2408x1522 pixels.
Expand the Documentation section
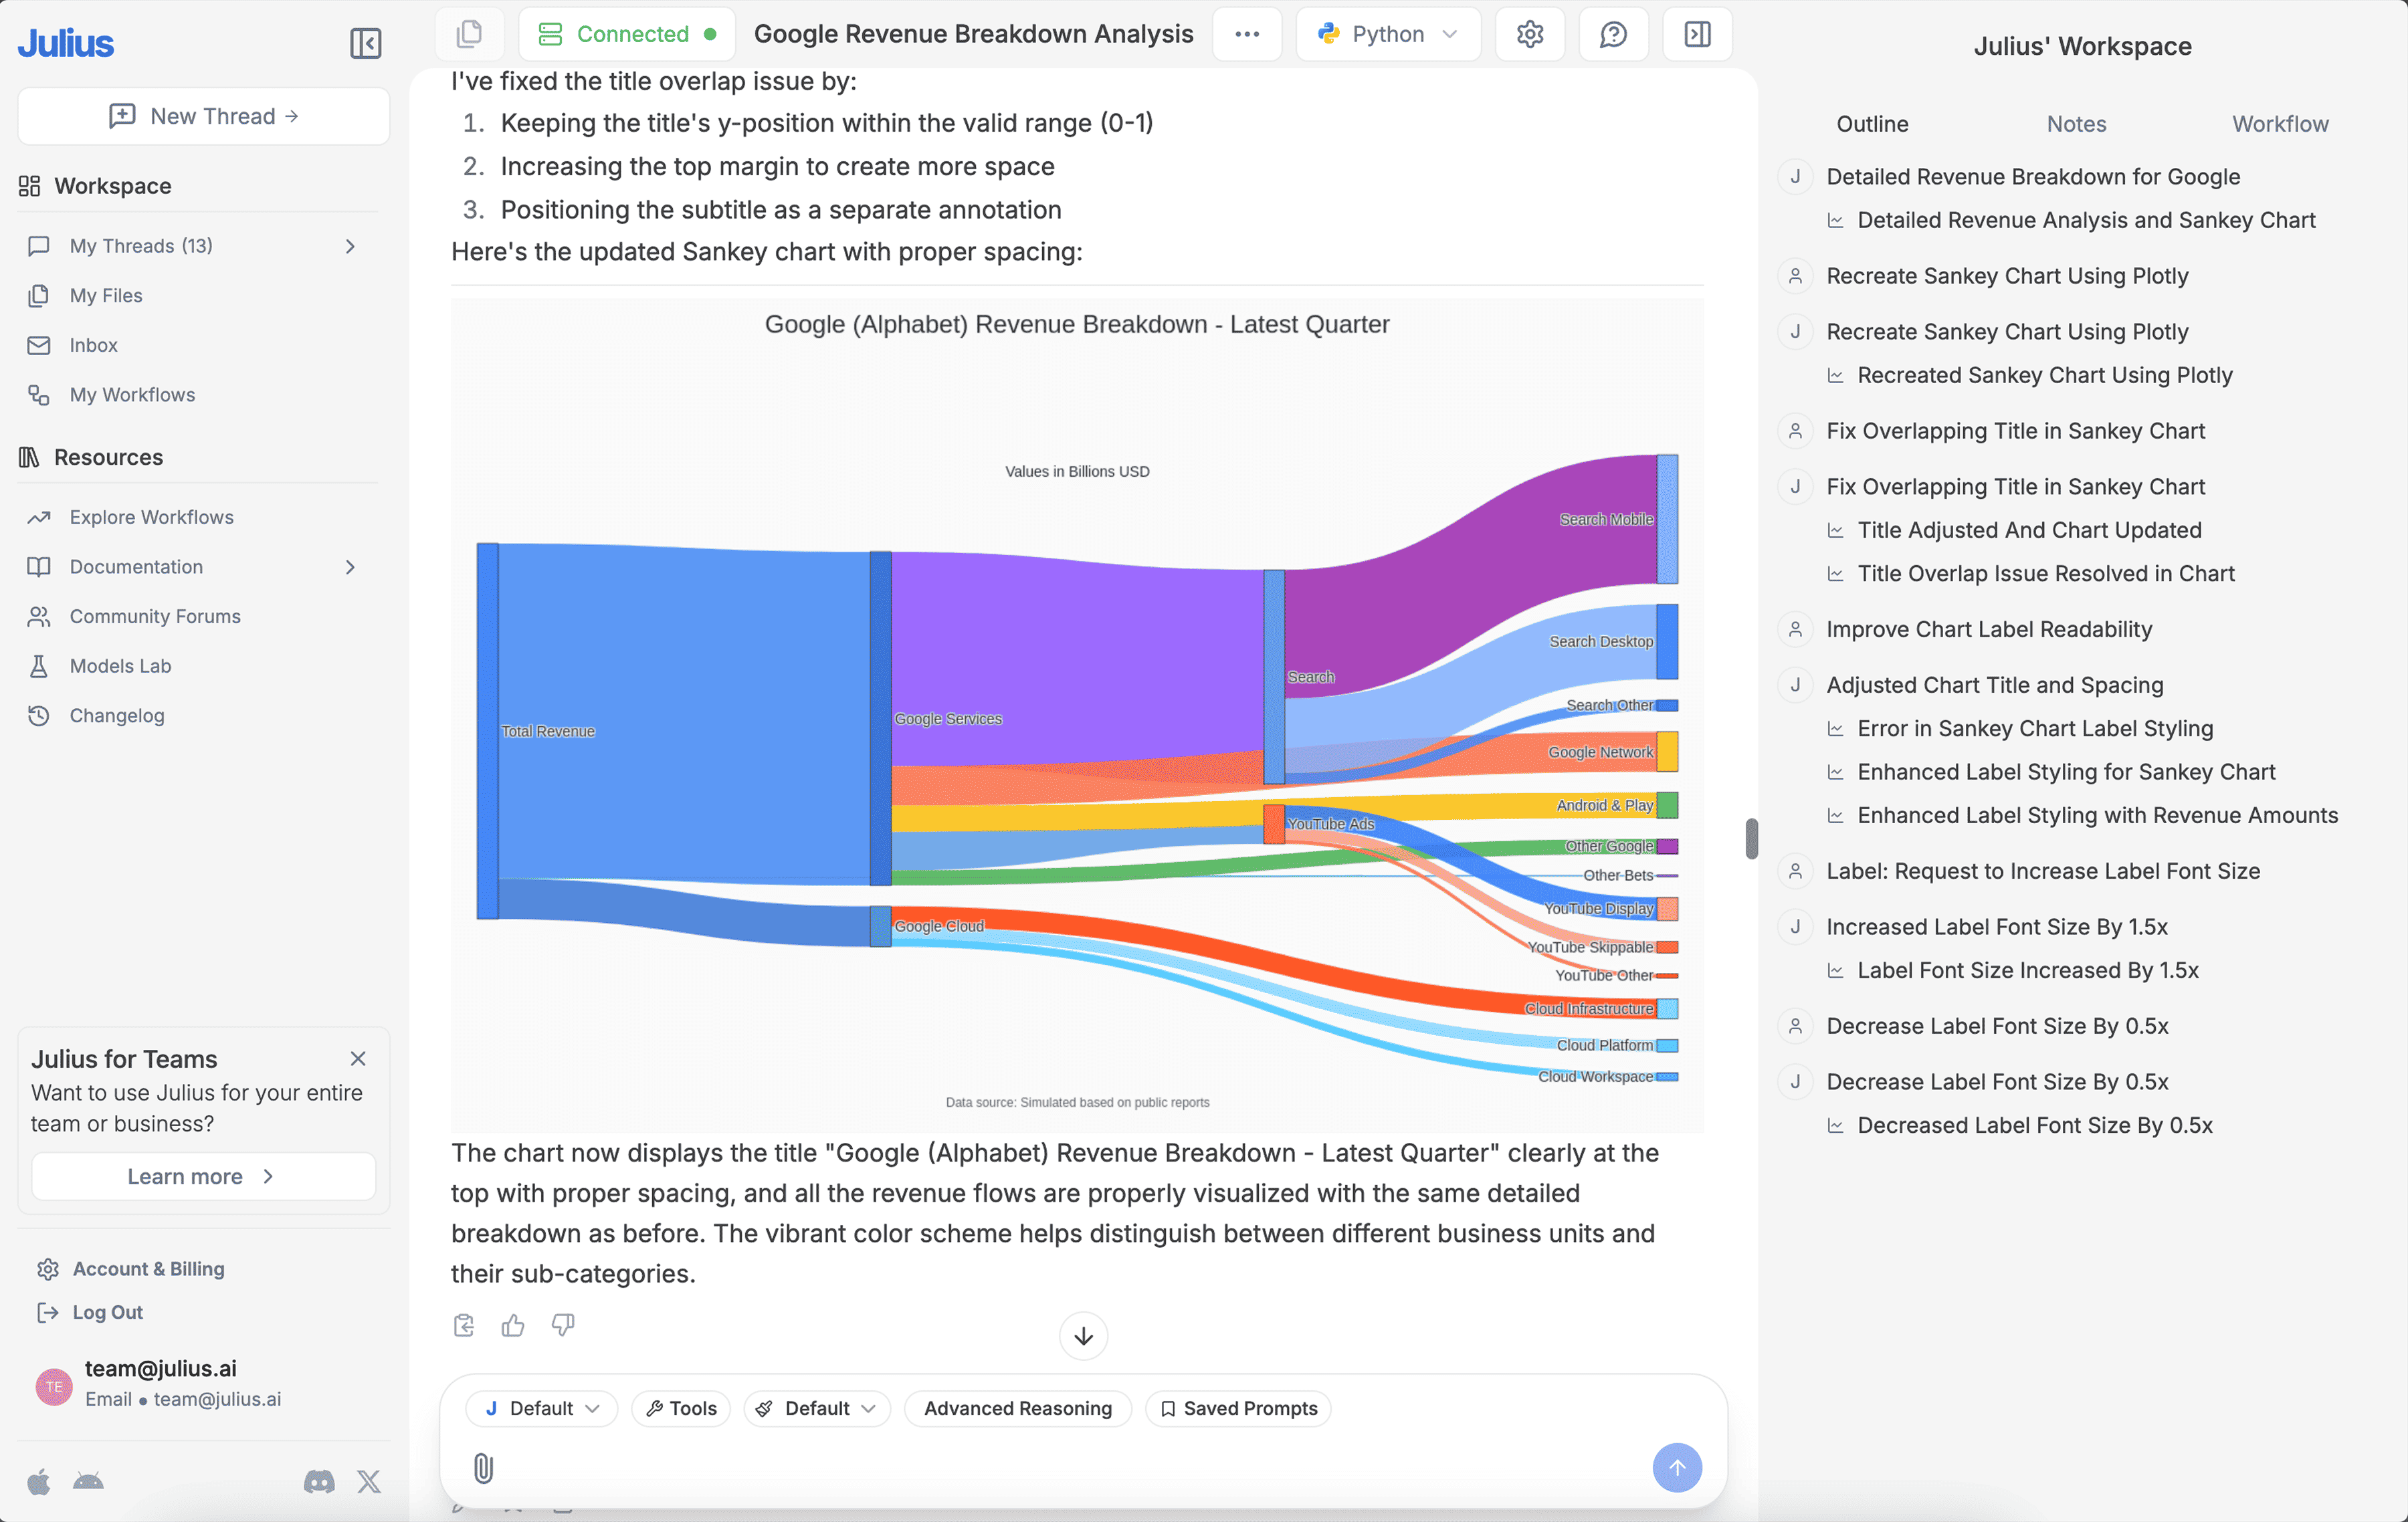pyautogui.click(x=349, y=566)
